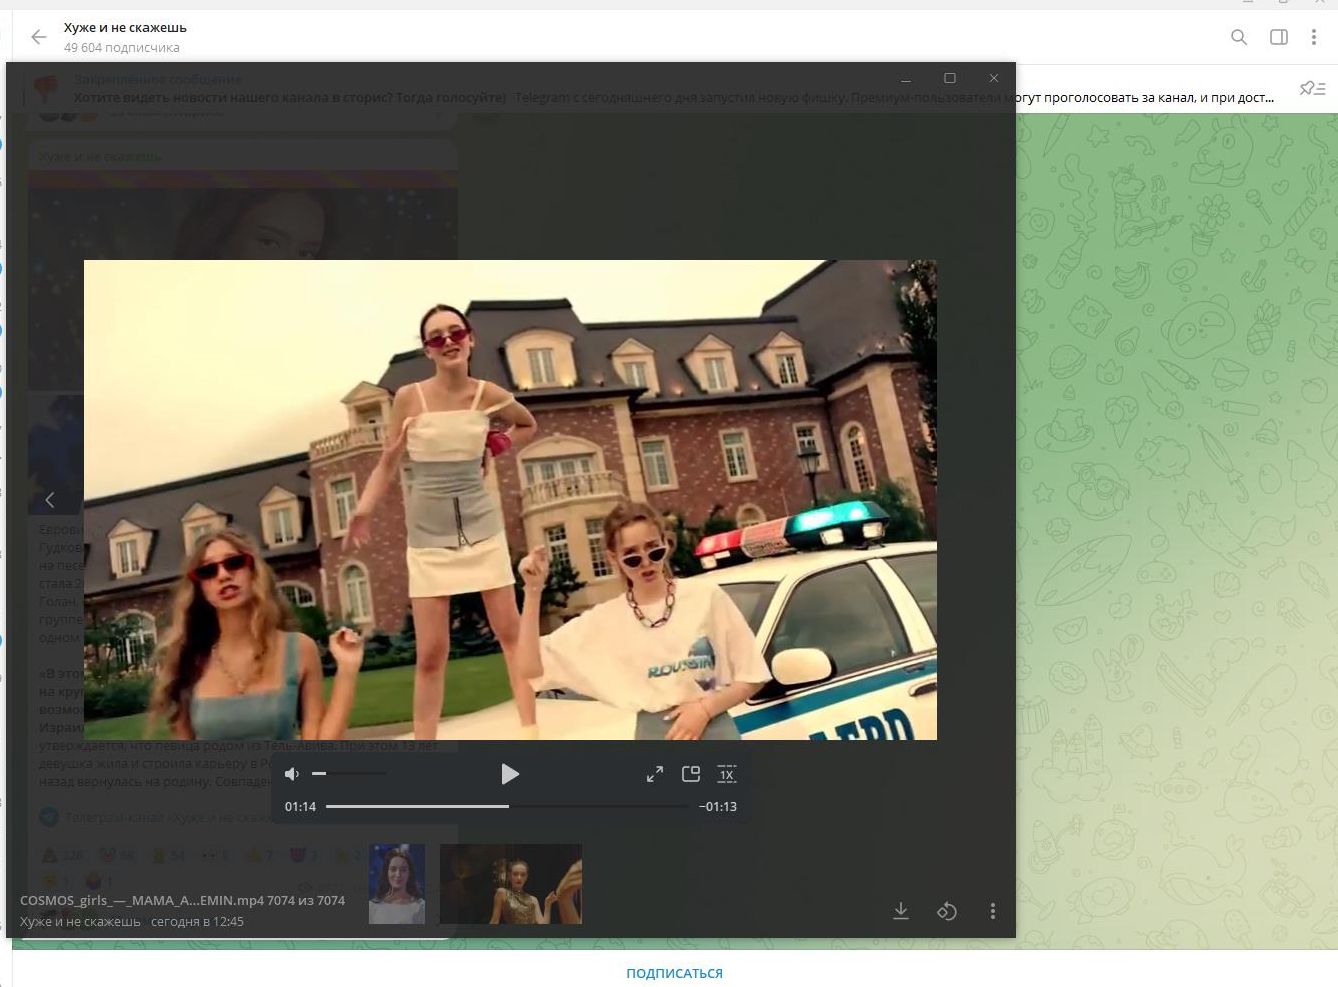Download the video file
This screenshot has height=987, width=1338.
[901, 911]
